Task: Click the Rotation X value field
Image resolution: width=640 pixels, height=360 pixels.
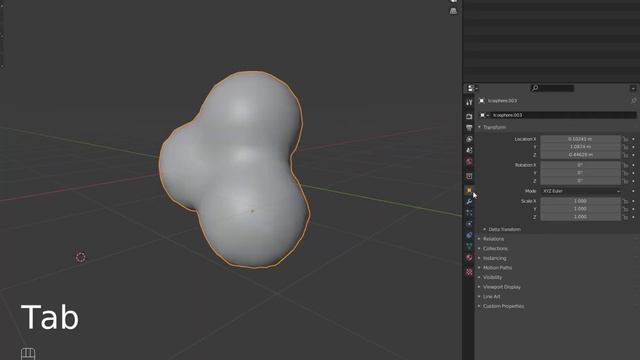Action: (580, 165)
